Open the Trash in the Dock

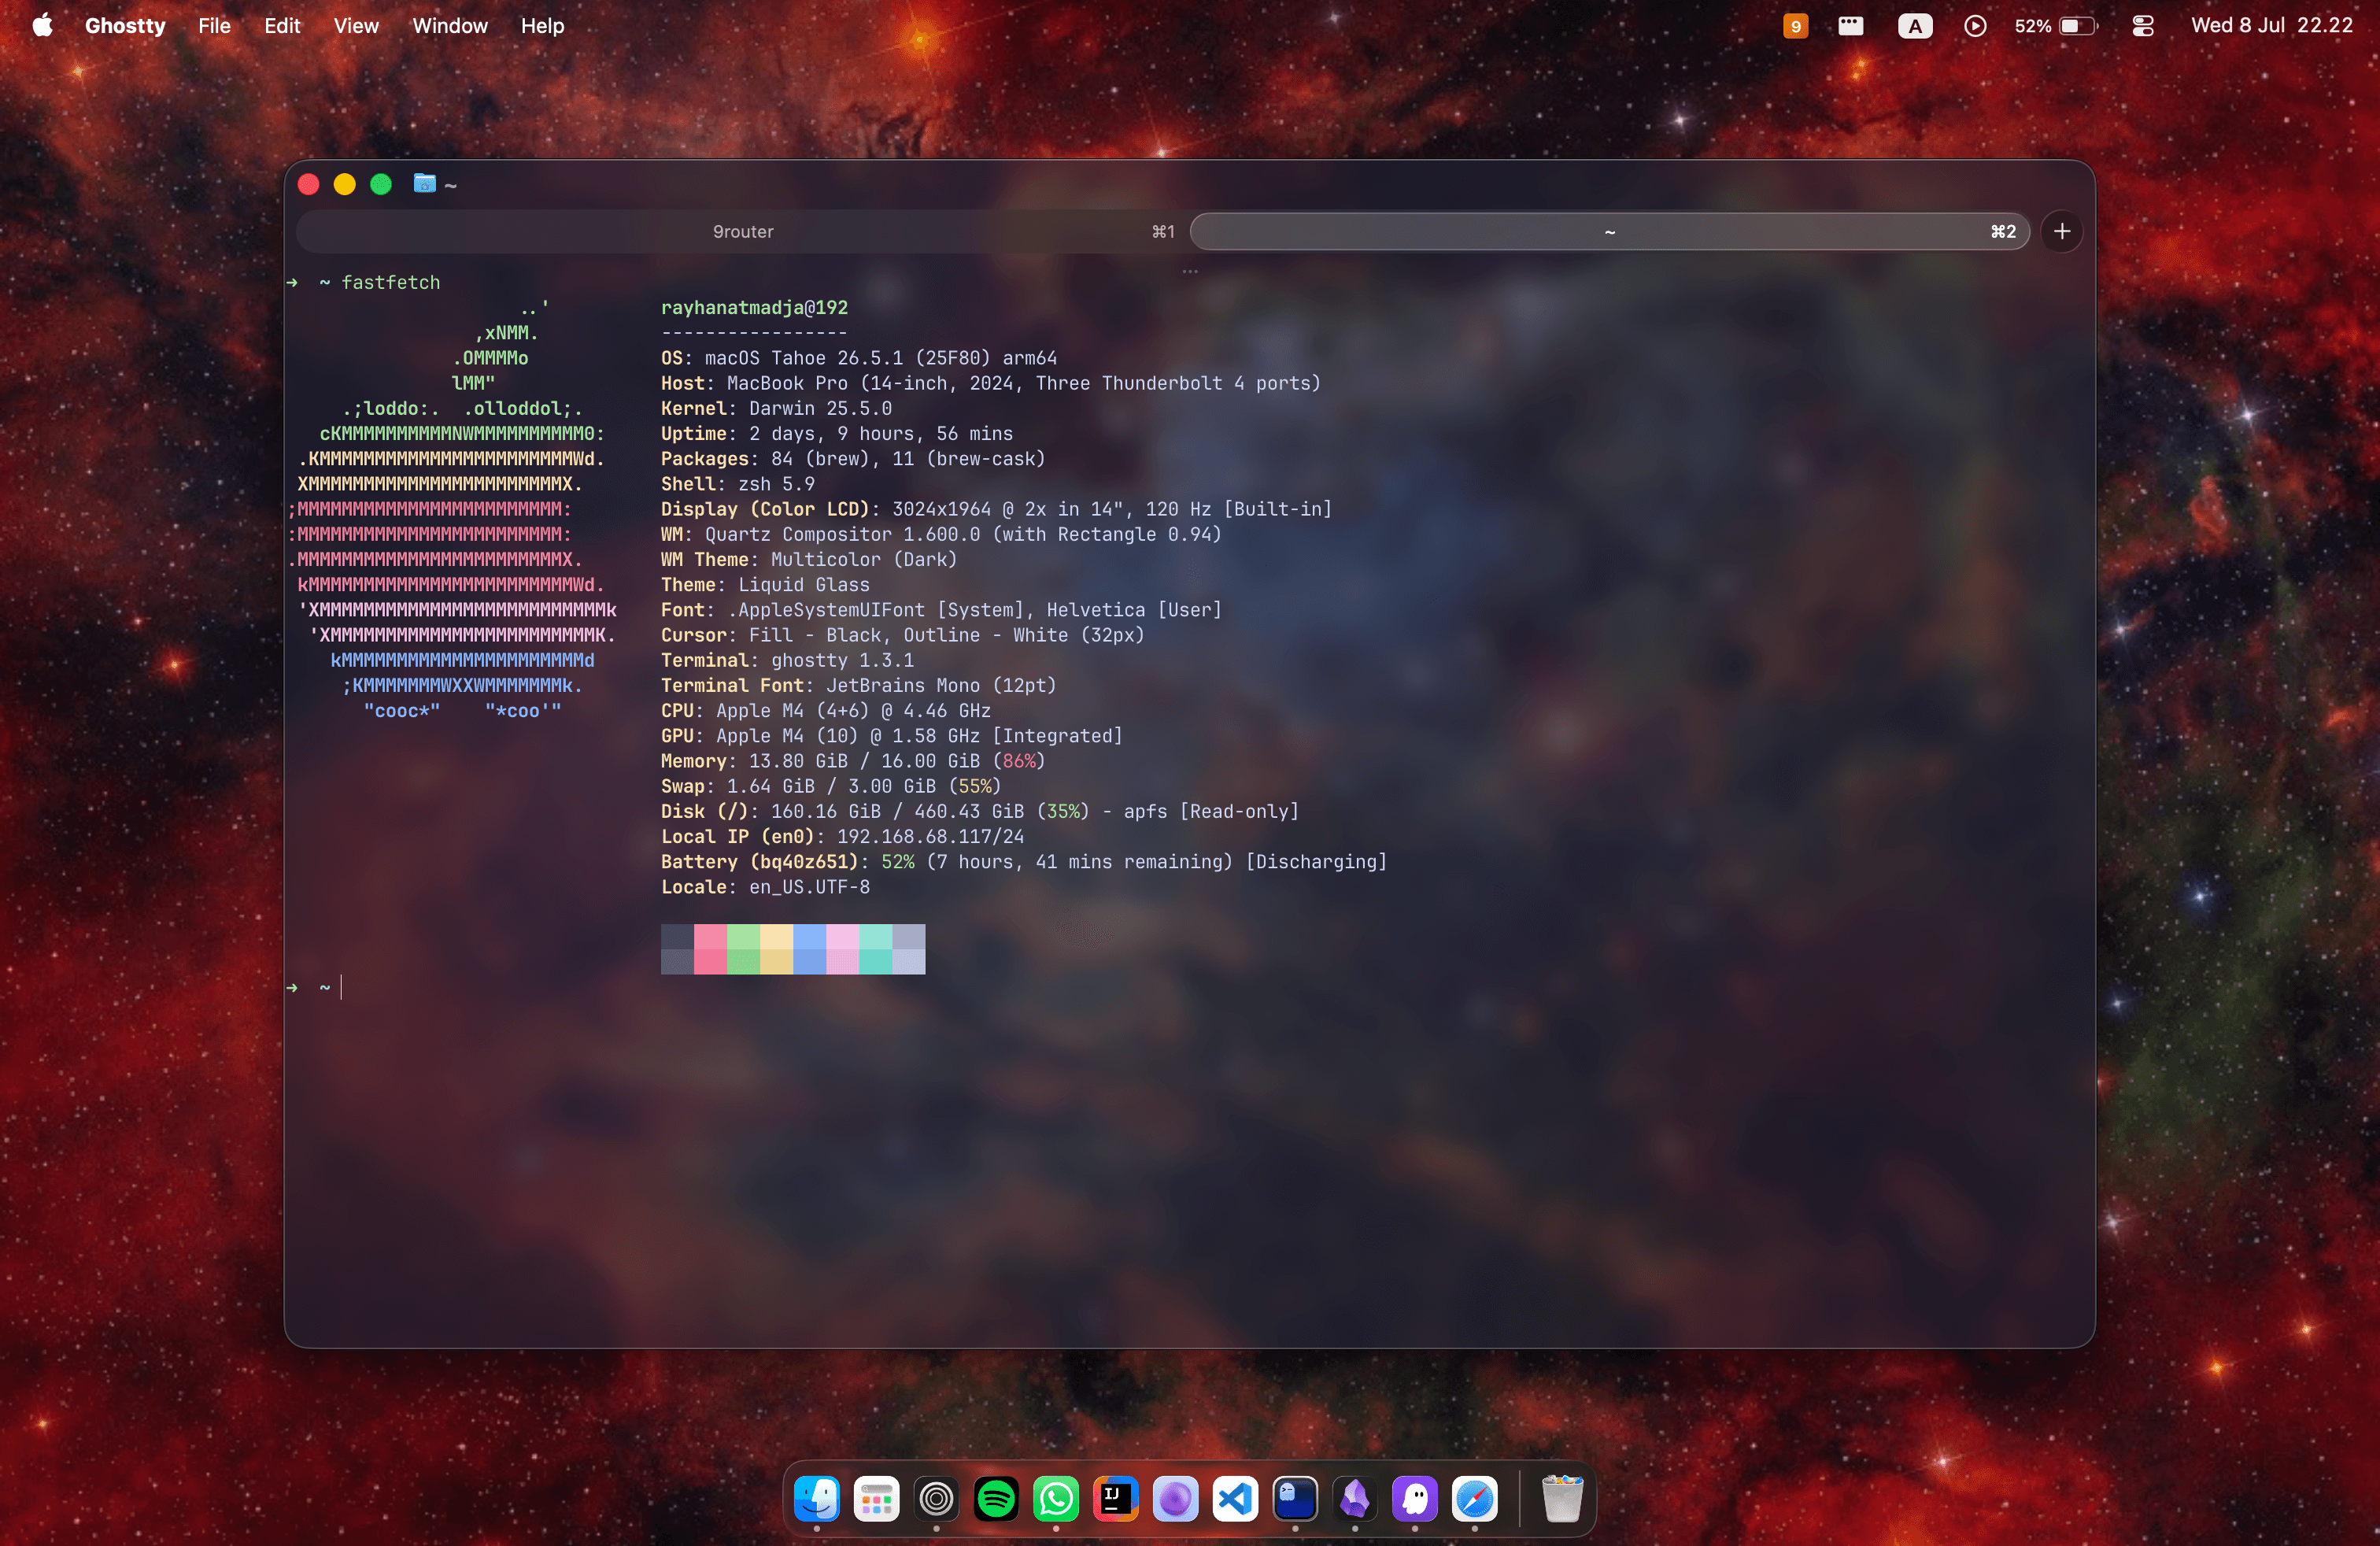(1562, 1498)
